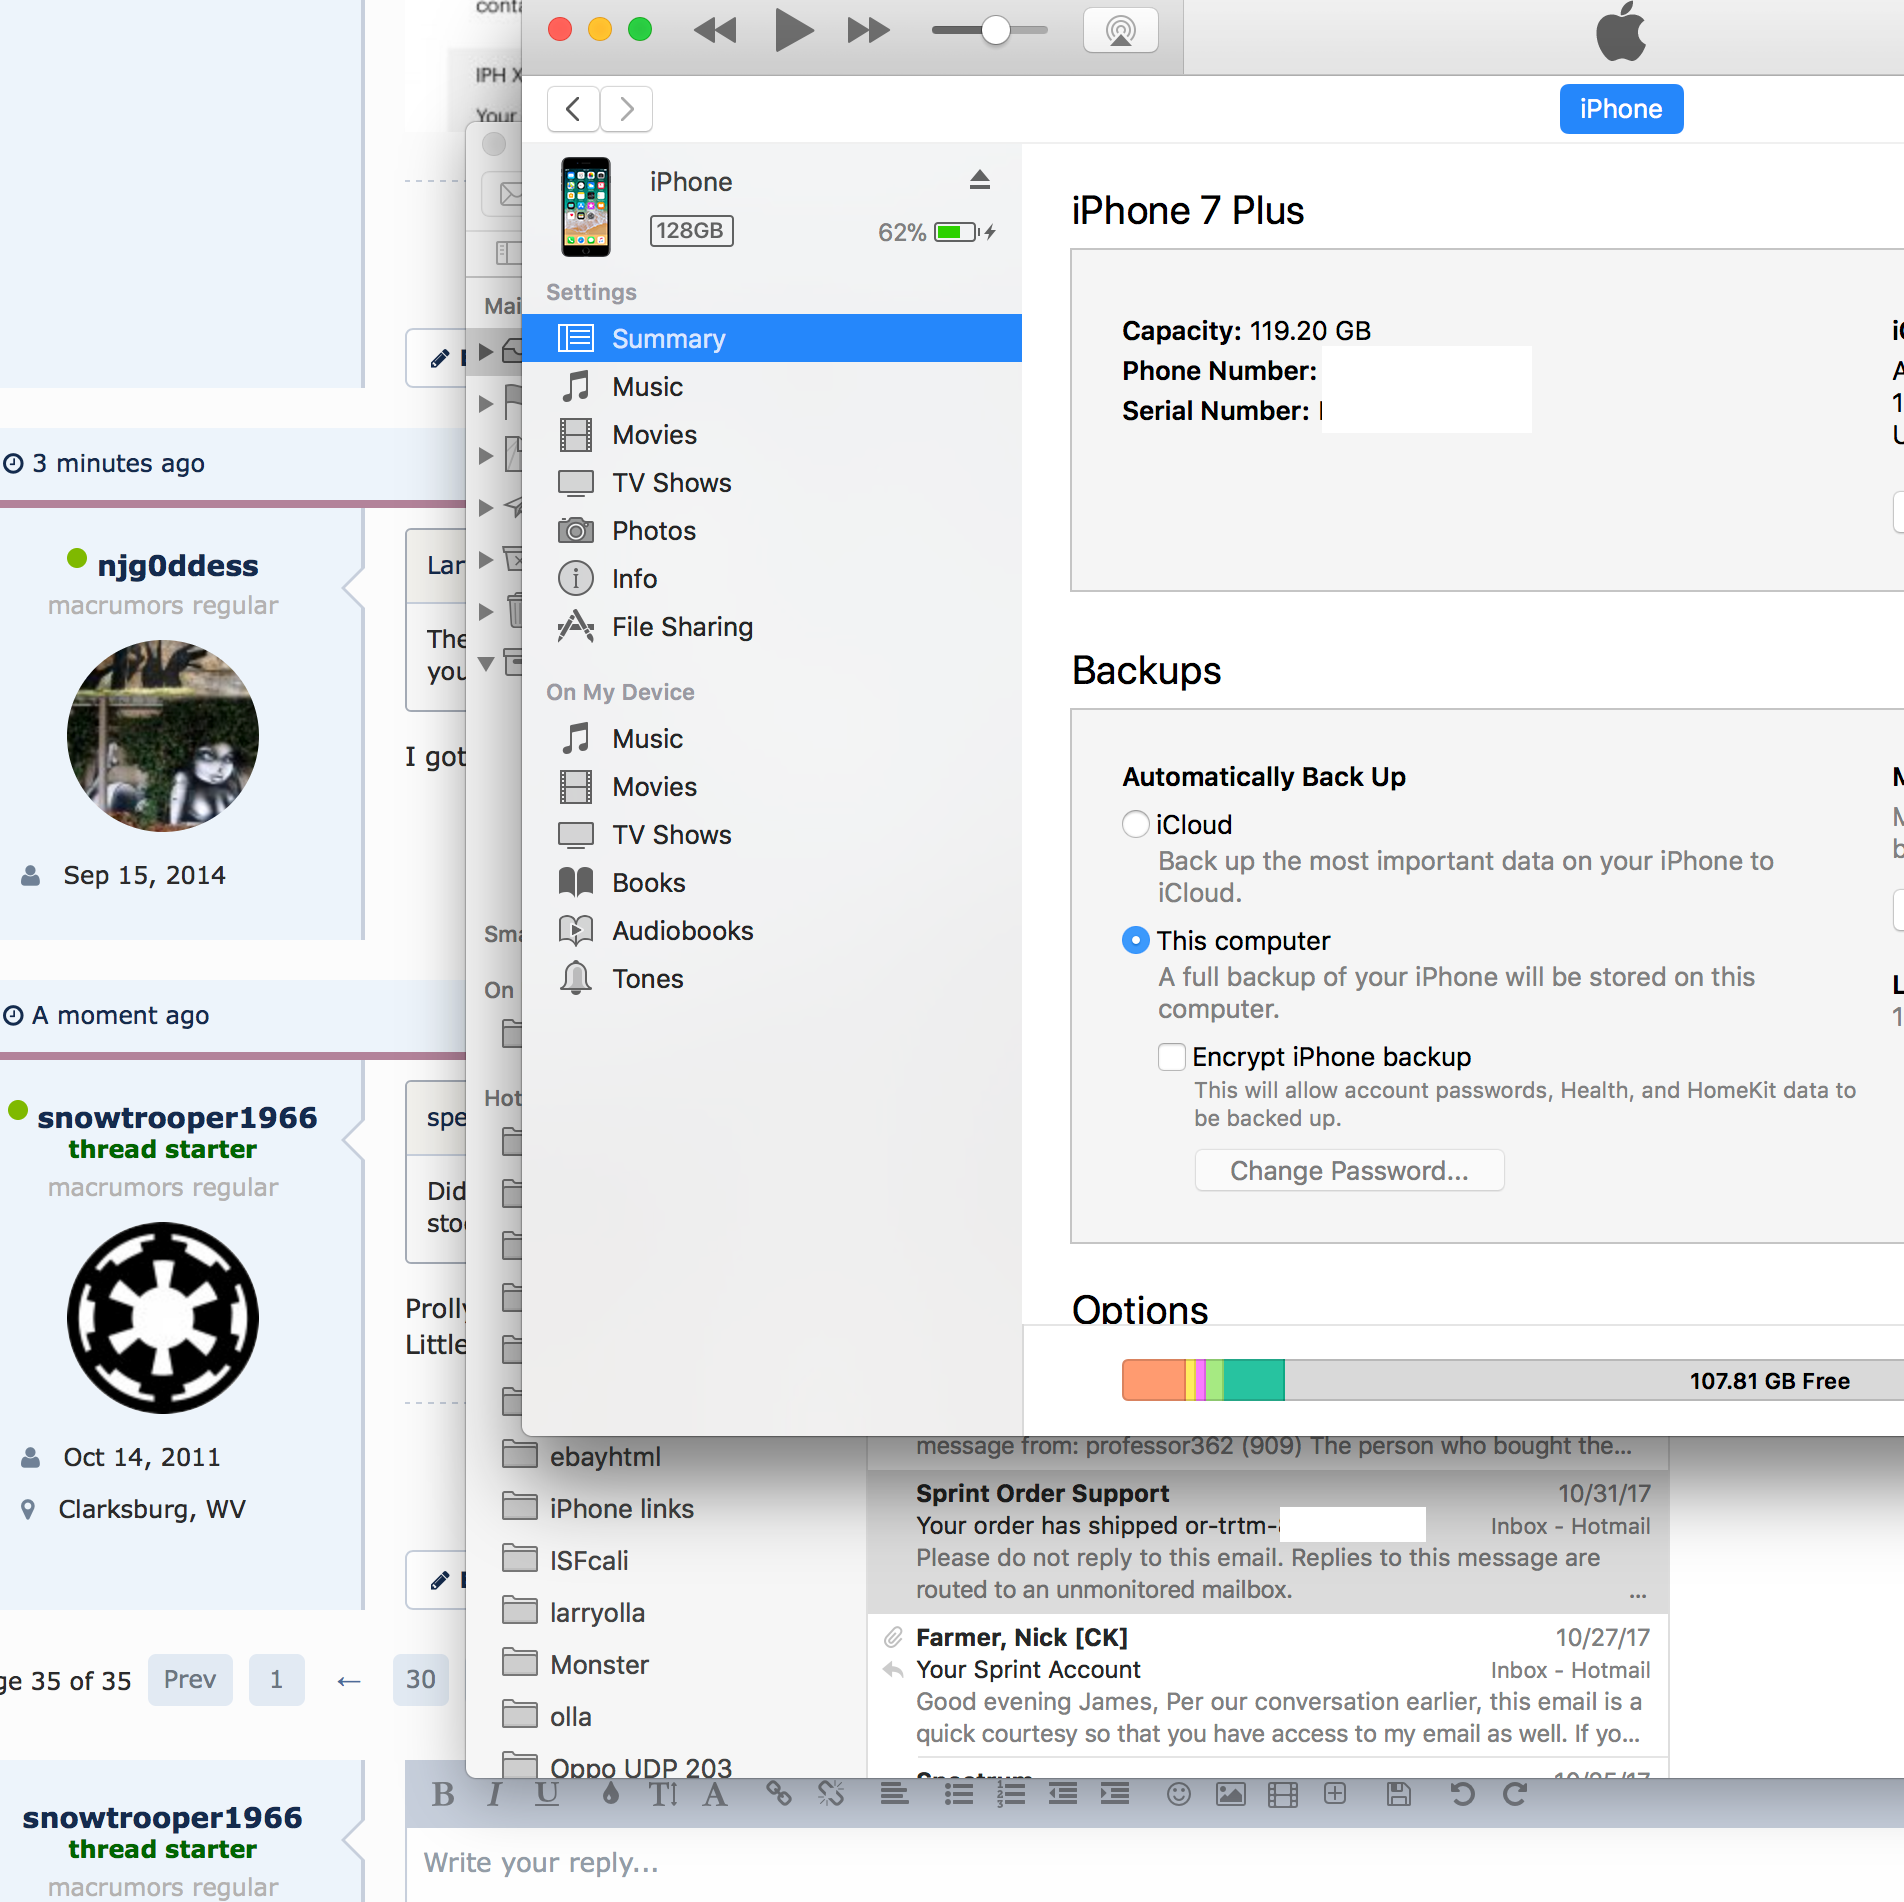
Task: Go to forum page 30
Action: [x=421, y=1680]
